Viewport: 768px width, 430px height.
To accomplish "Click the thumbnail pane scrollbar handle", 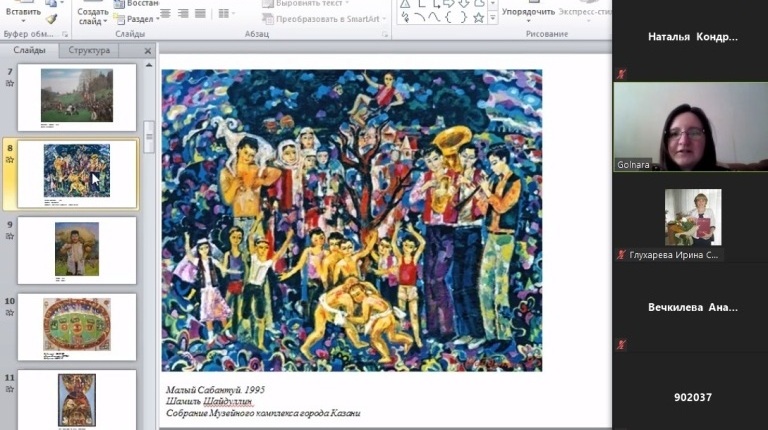I will [x=149, y=137].
